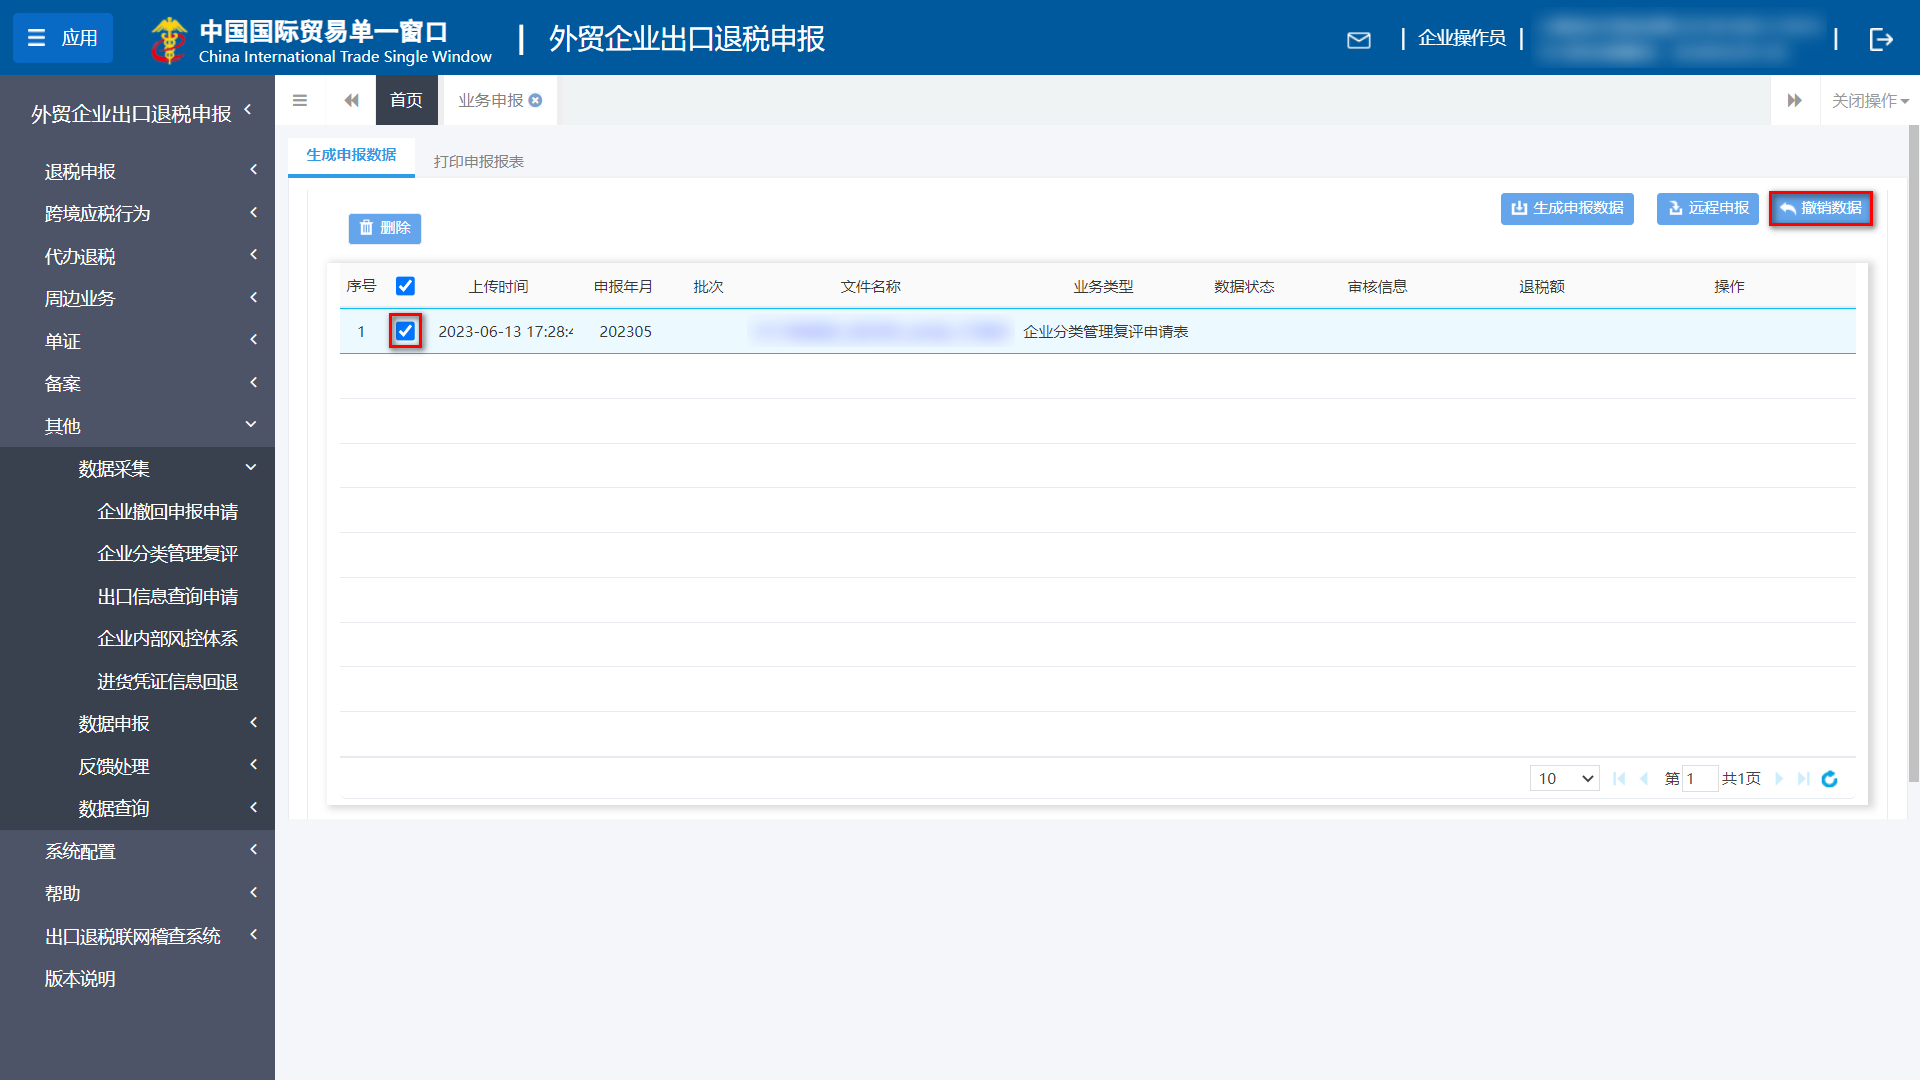
Task: Click the forward tabs arrow icon
Action: coord(1795,100)
